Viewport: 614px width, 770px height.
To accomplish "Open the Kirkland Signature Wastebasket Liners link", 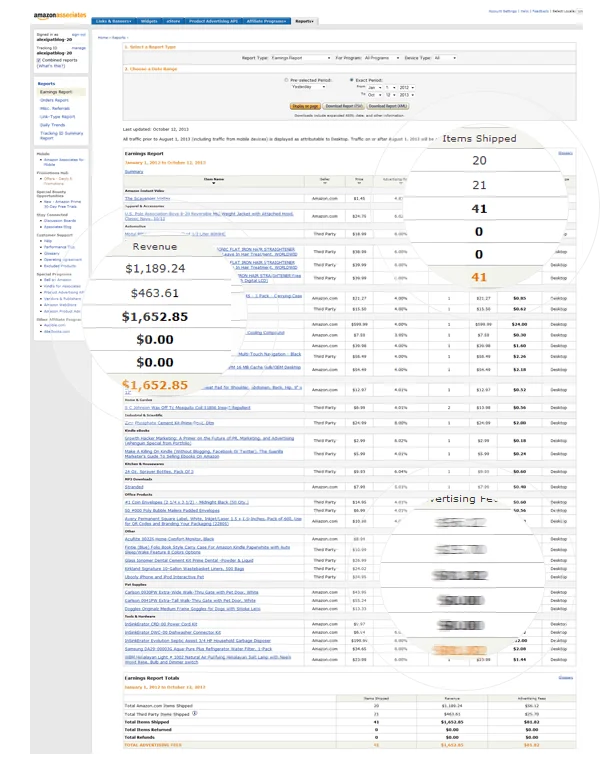I will click(x=184, y=569).
